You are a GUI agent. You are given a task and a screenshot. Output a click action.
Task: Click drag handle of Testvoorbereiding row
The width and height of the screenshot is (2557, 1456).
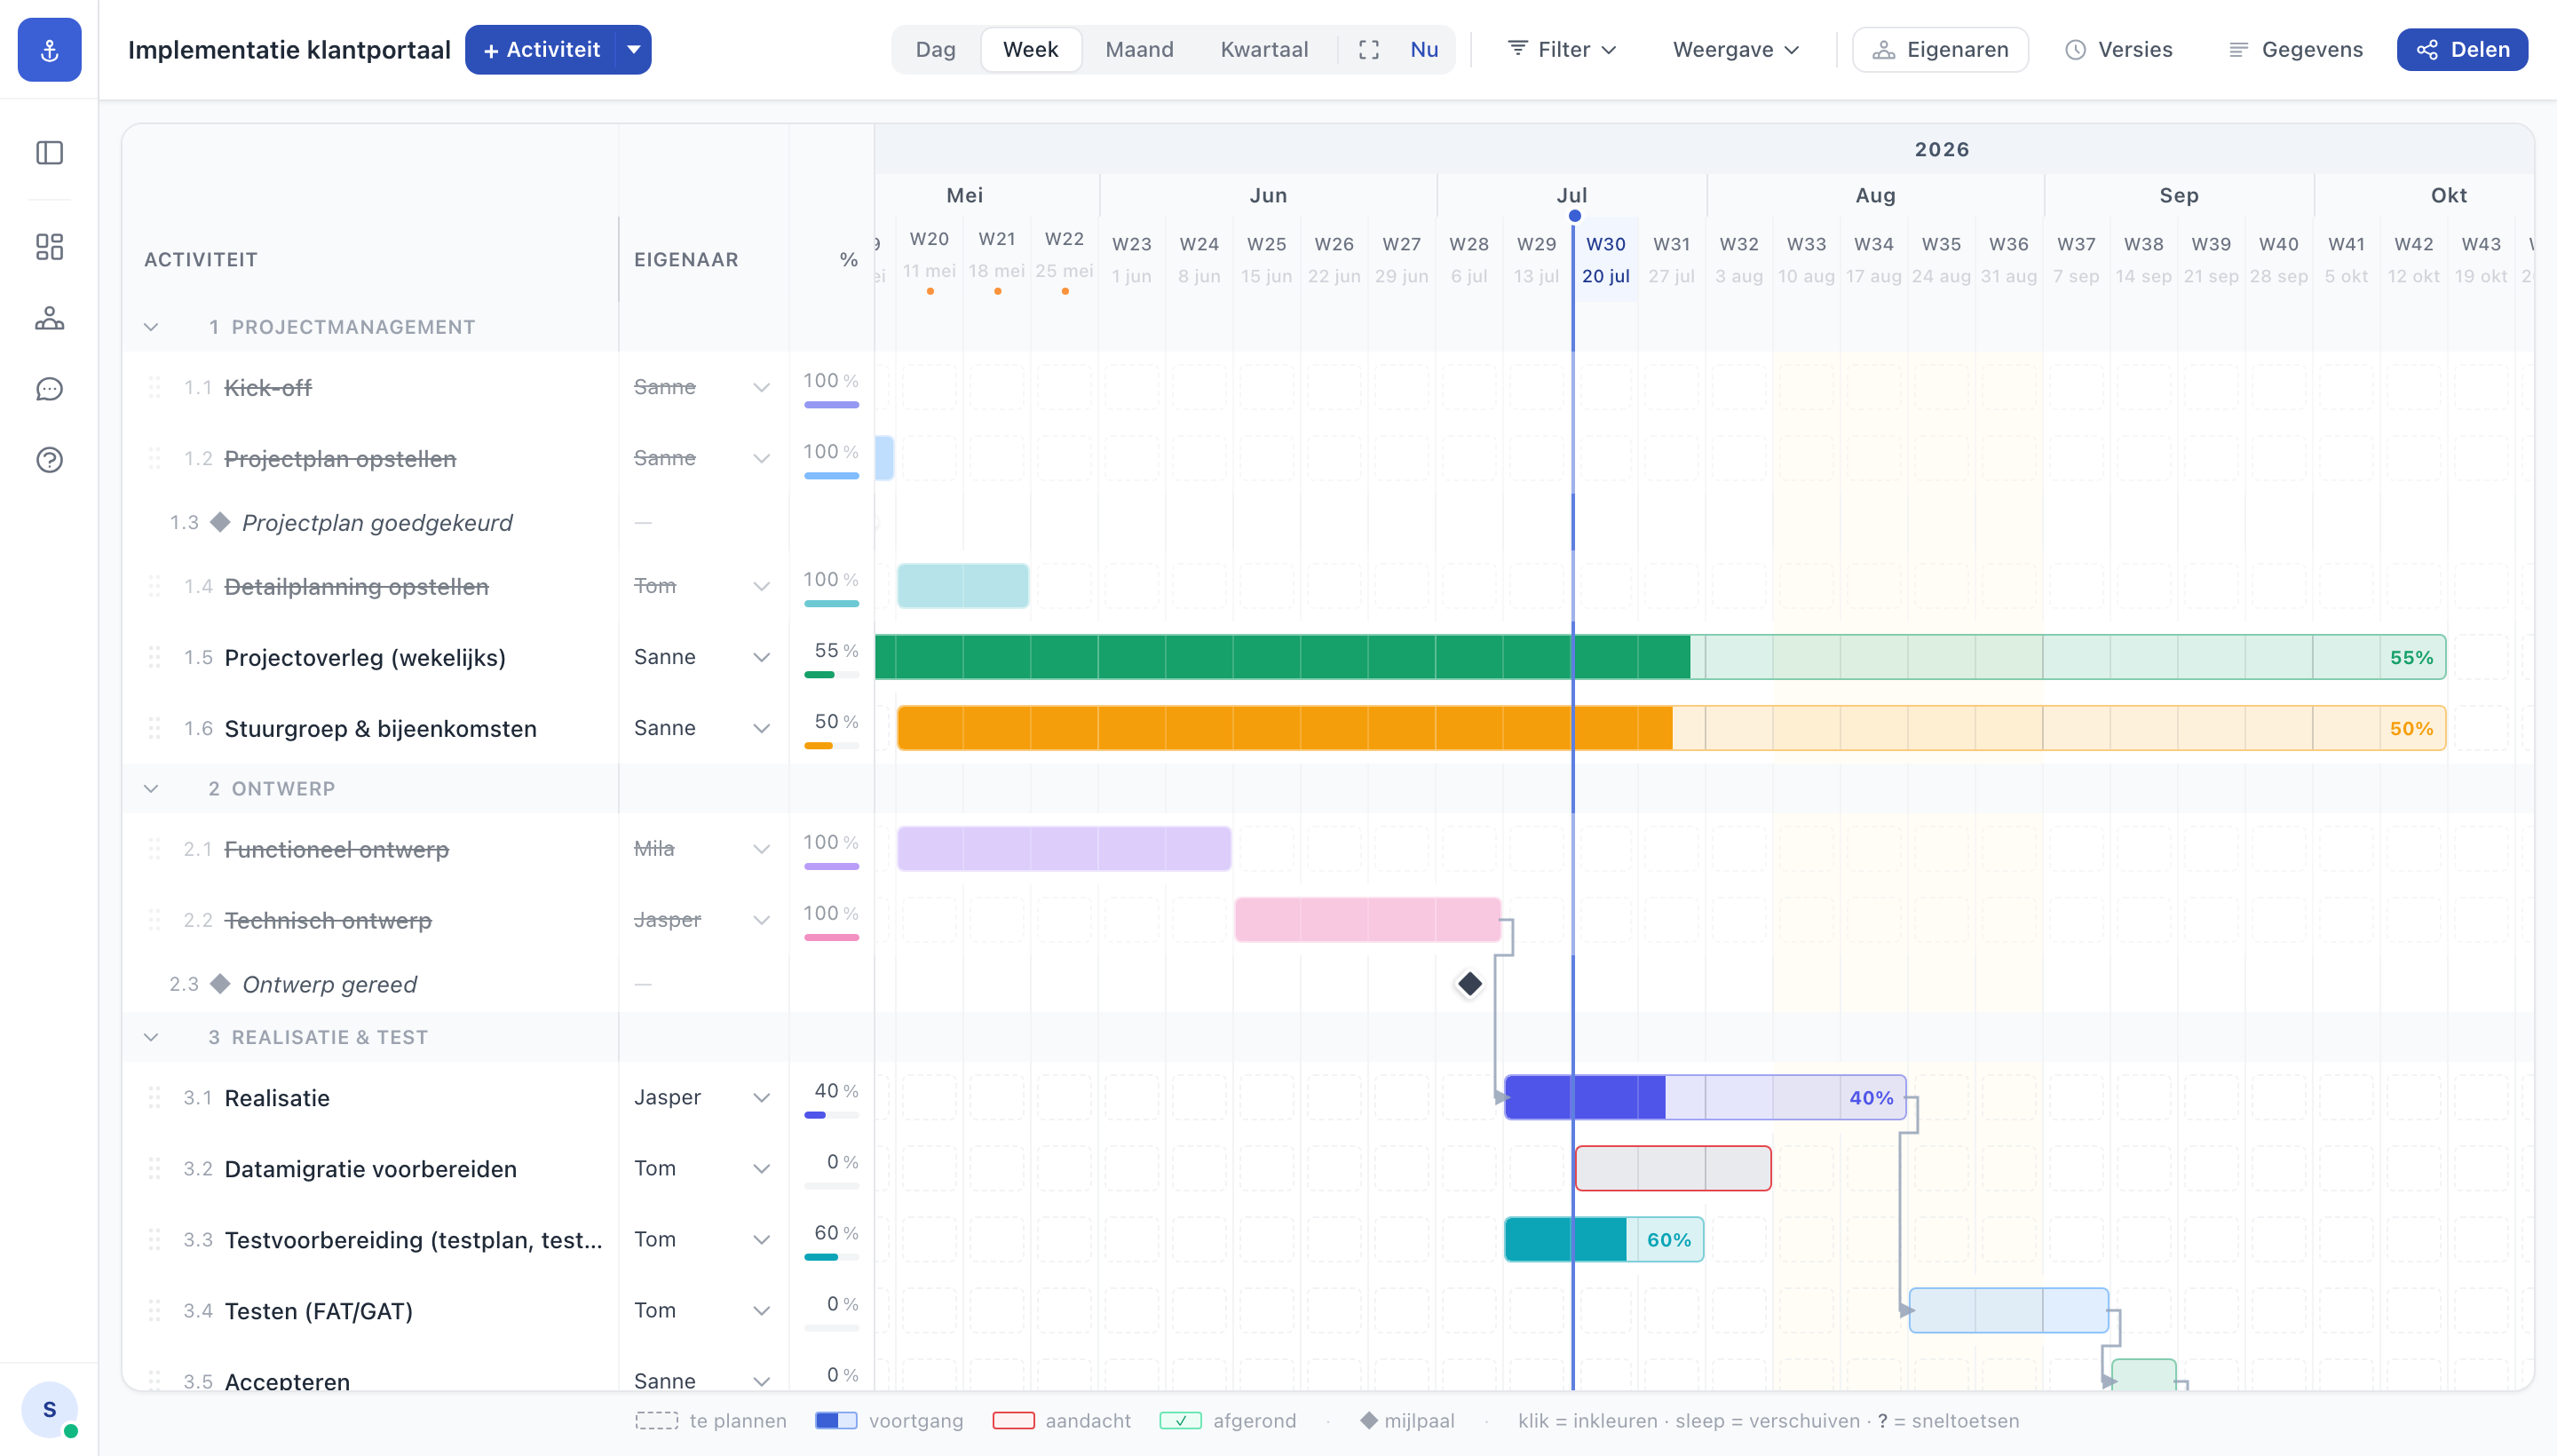(x=154, y=1239)
